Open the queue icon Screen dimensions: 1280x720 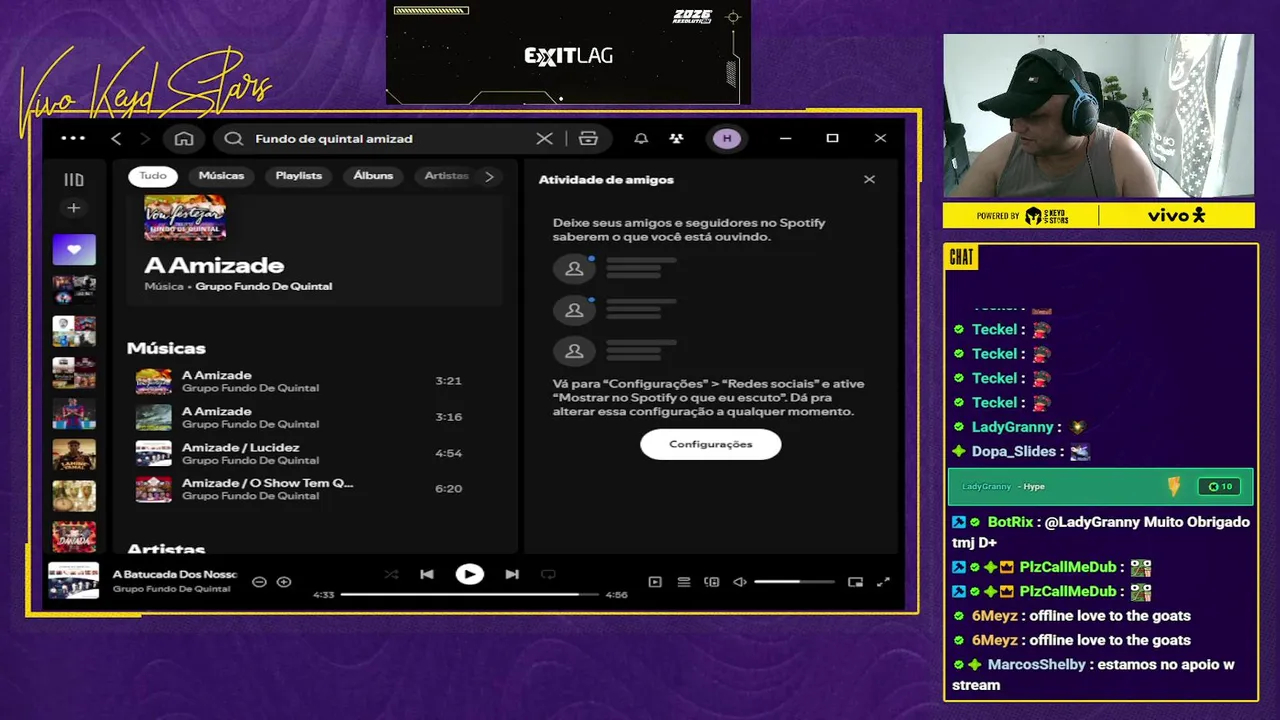pyautogui.click(x=684, y=582)
